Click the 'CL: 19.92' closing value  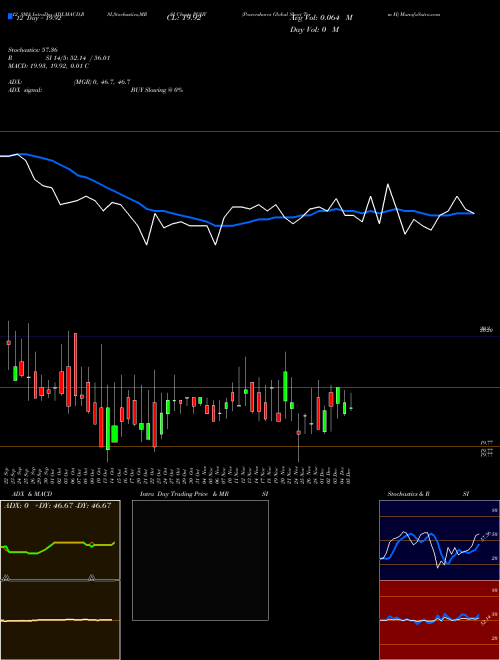click(183, 18)
